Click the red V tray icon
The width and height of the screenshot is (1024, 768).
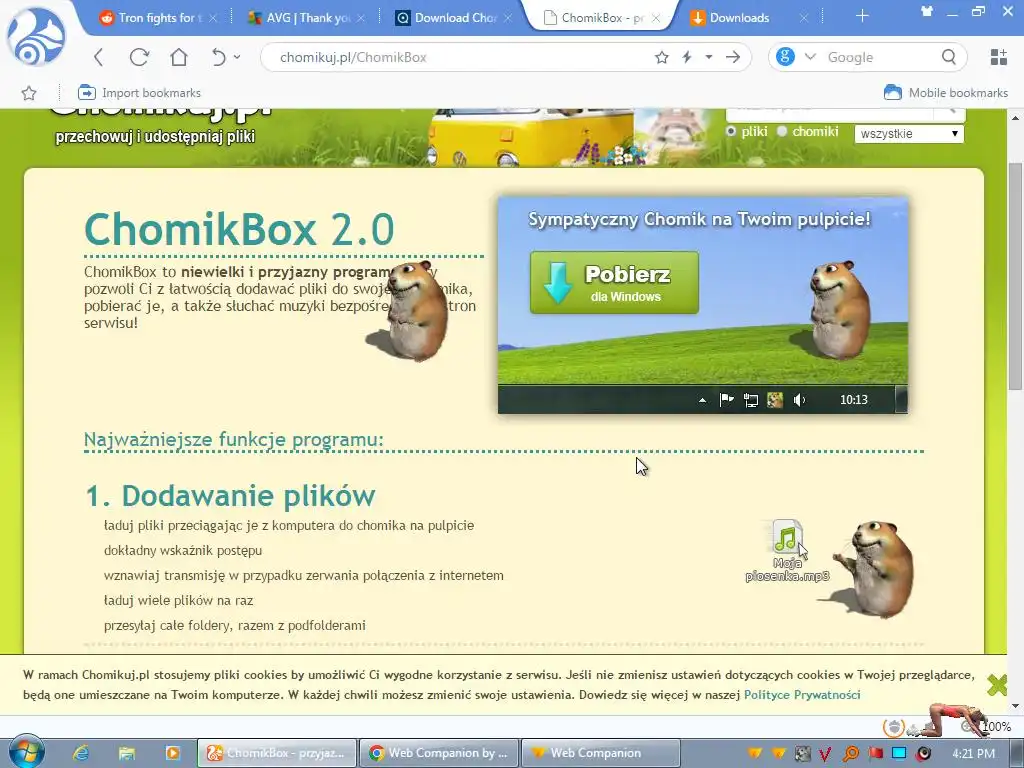pyautogui.click(x=825, y=754)
